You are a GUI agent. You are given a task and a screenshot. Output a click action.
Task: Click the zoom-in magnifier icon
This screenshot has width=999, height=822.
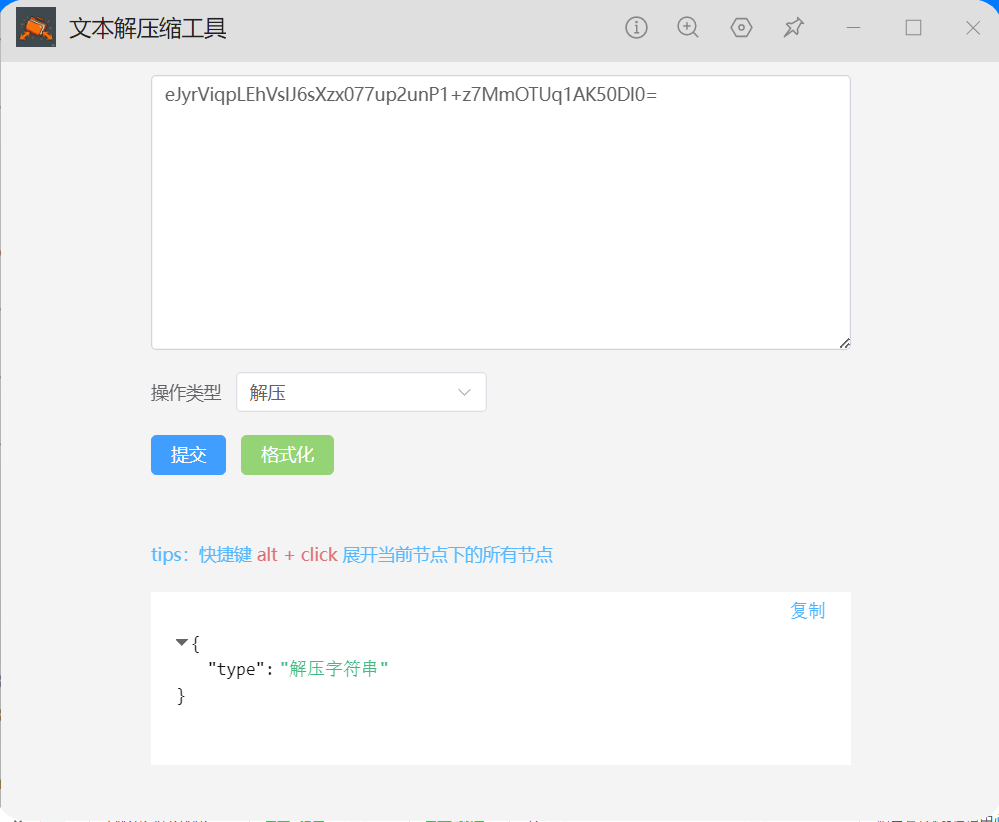(688, 28)
